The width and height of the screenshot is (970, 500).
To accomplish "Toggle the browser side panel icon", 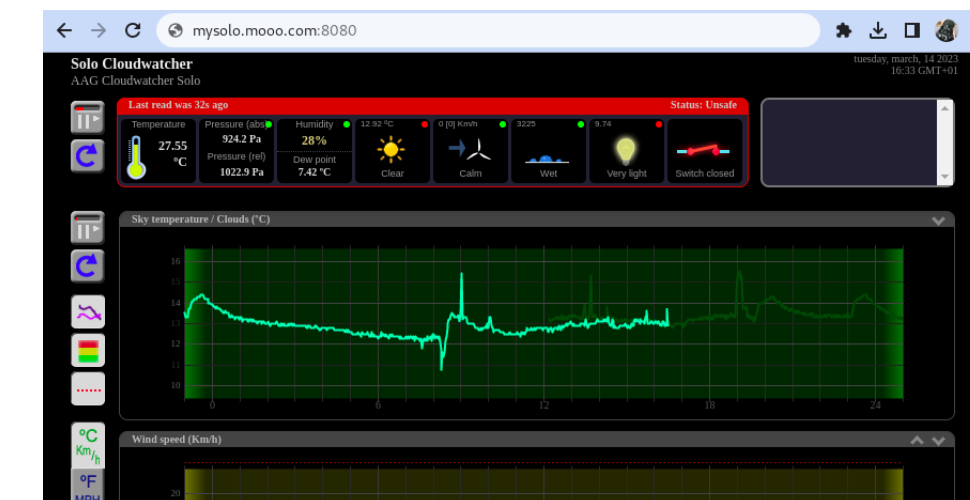I will click(x=912, y=30).
